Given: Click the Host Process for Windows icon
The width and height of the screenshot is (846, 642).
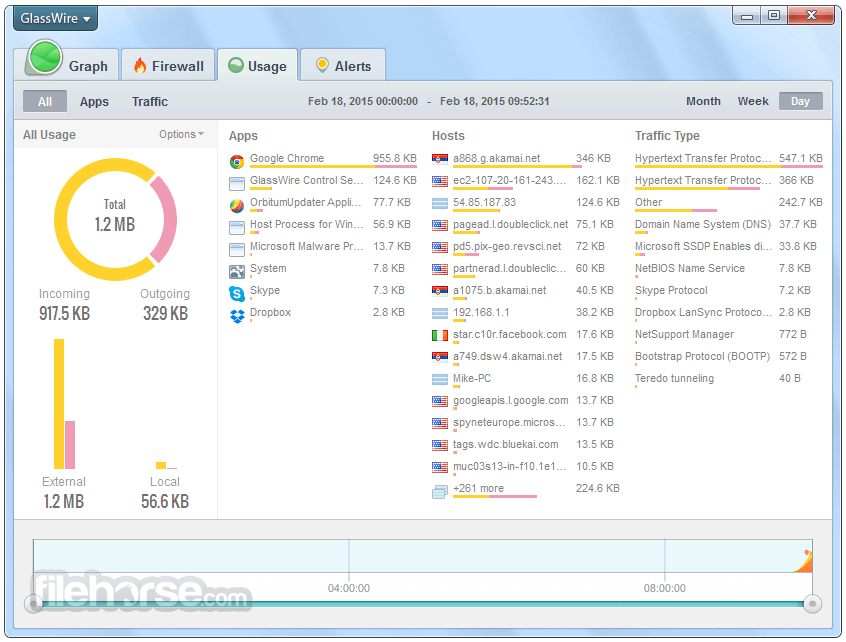Looking at the screenshot, I should click(x=237, y=228).
